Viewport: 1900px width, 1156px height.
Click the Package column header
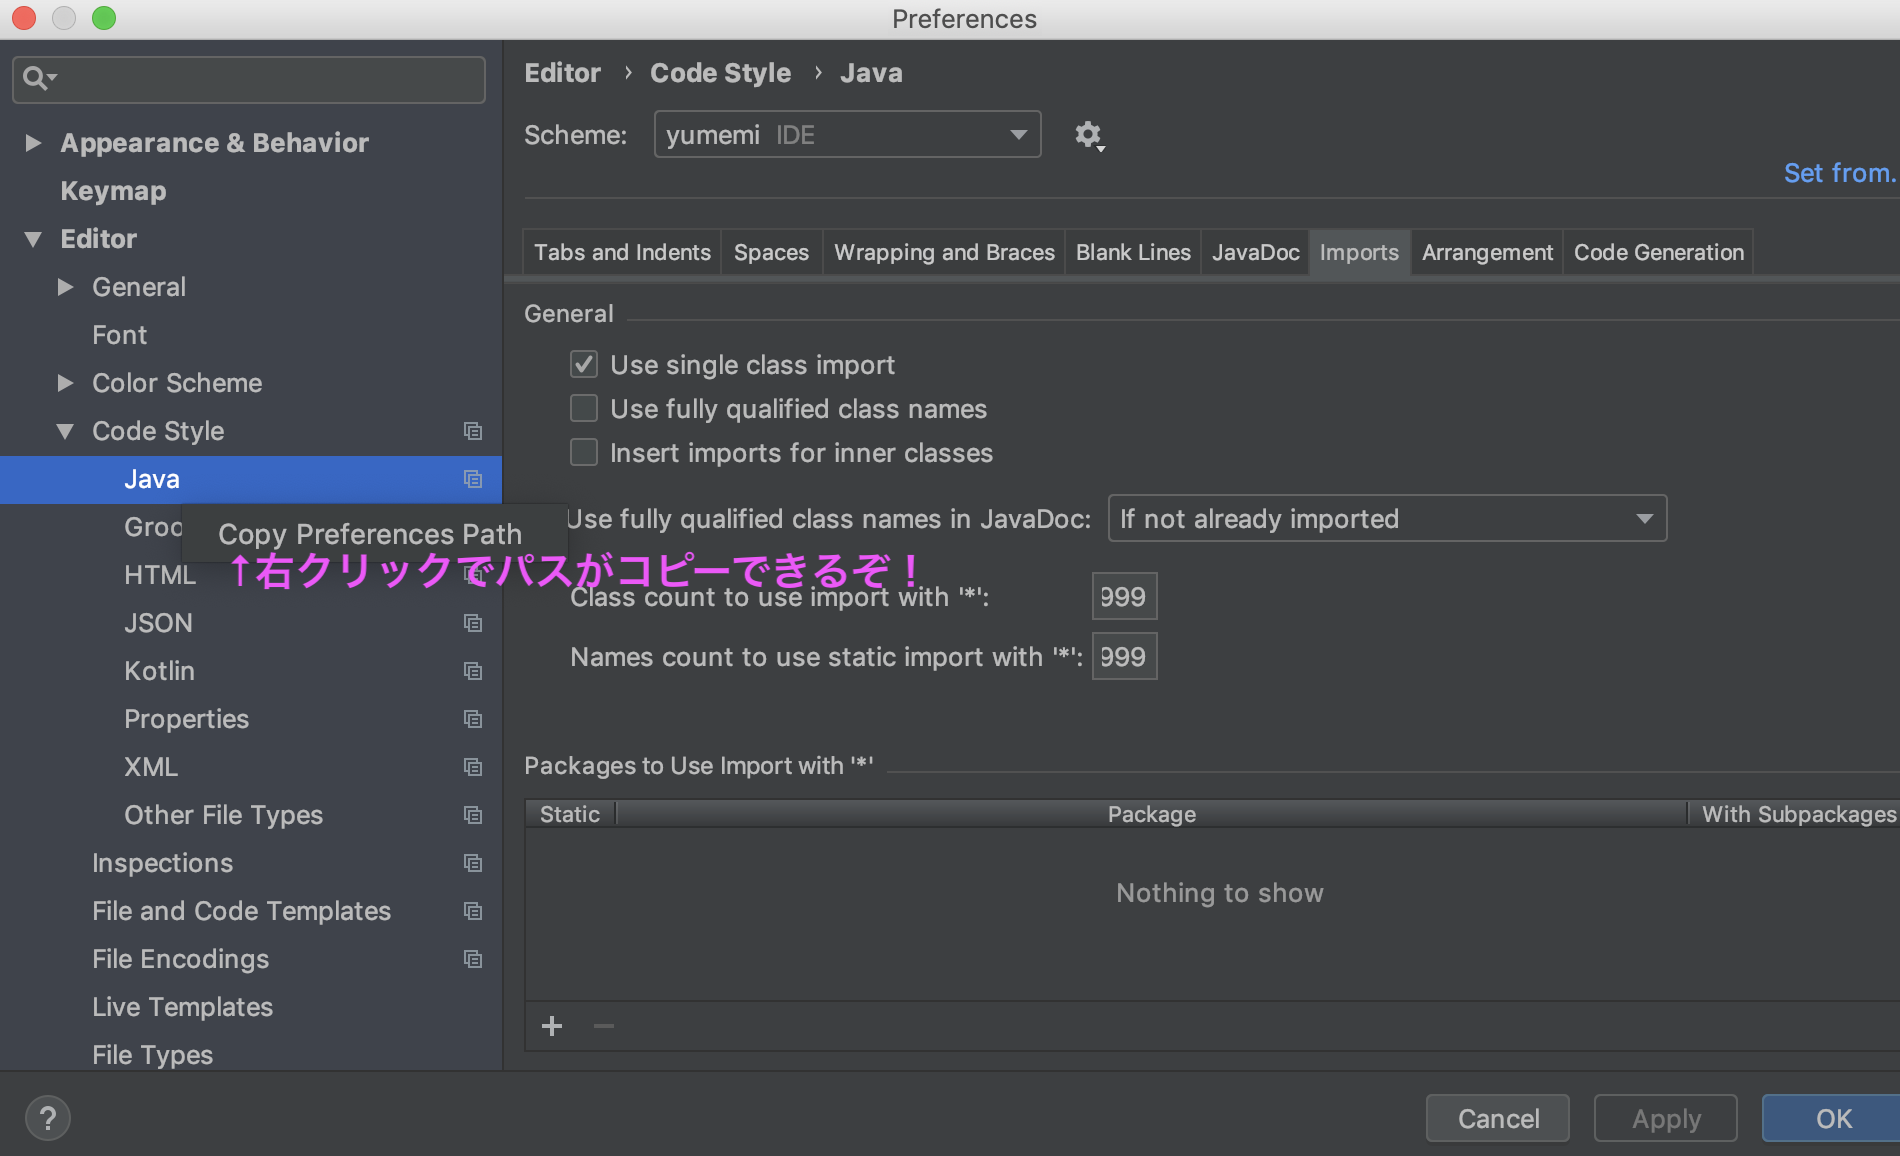[x=1151, y=814]
